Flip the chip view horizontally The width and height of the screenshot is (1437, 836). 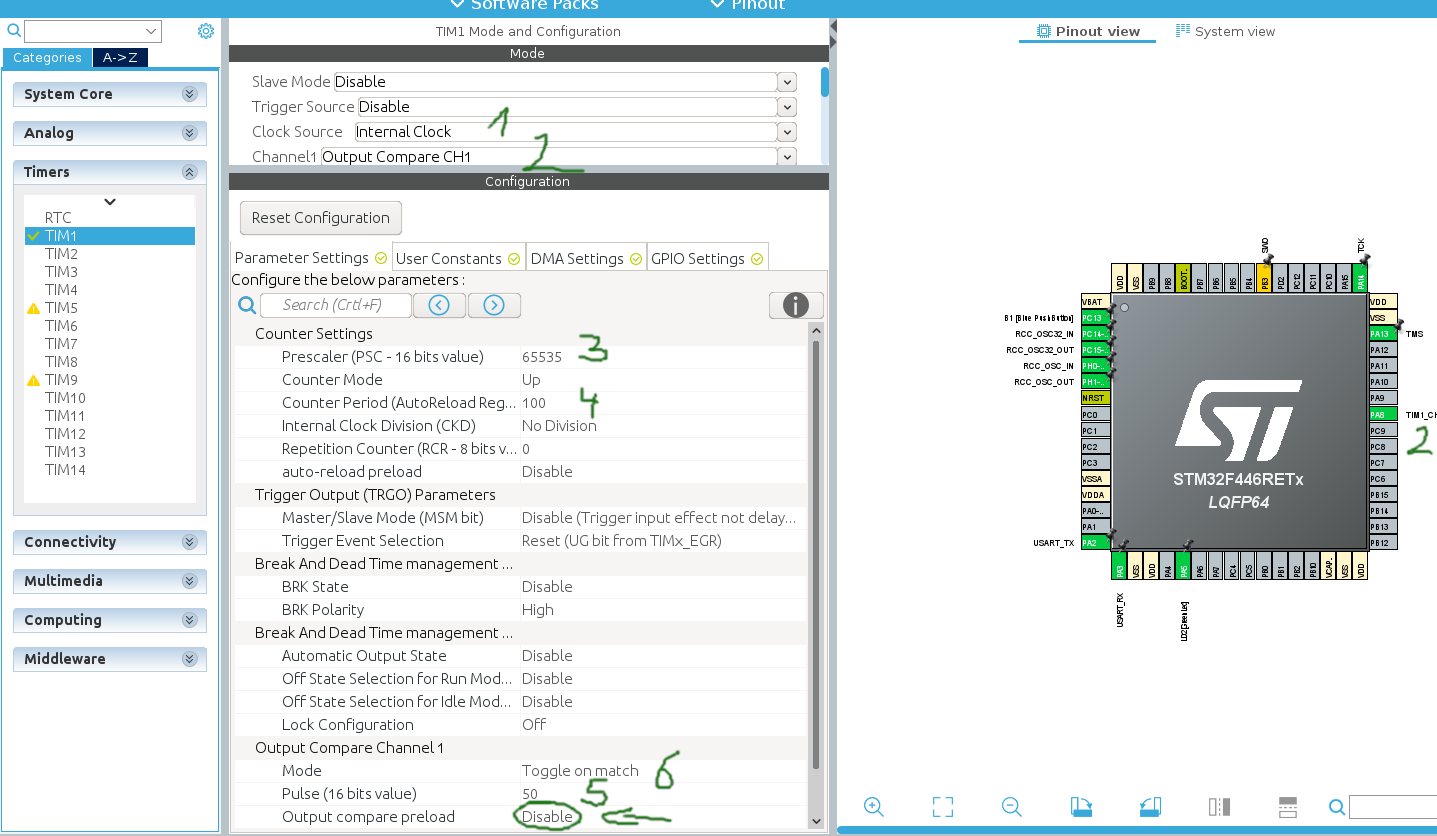click(x=1218, y=807)
